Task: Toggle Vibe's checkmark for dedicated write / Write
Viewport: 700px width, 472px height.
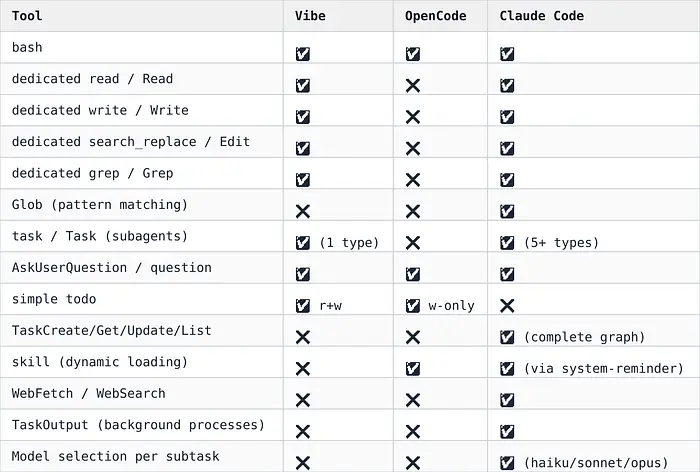Action: click(x=303, y=117)
